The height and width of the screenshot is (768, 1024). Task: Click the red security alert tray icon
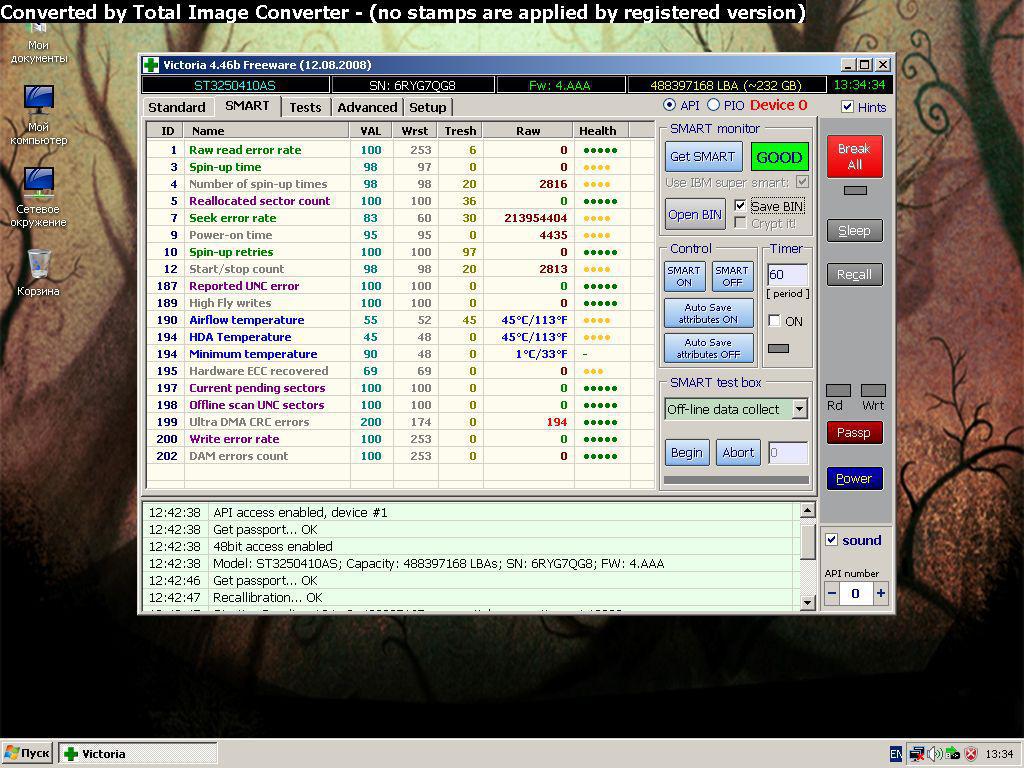pyautogui.click(x=970, y=754)
